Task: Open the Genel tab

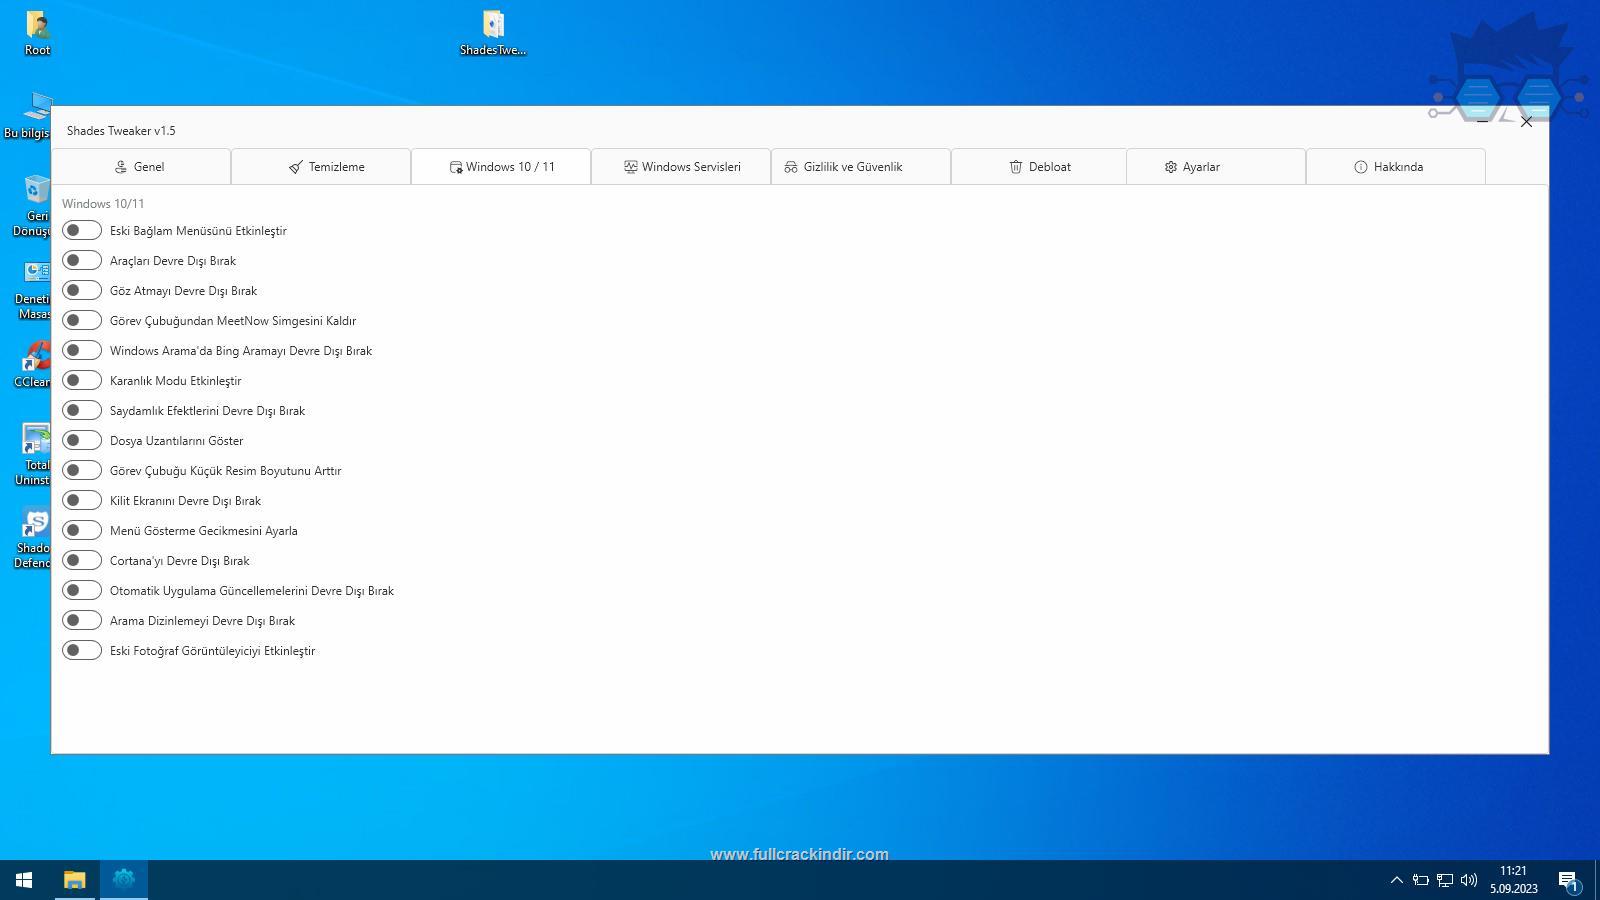Action: coord(141,167)
